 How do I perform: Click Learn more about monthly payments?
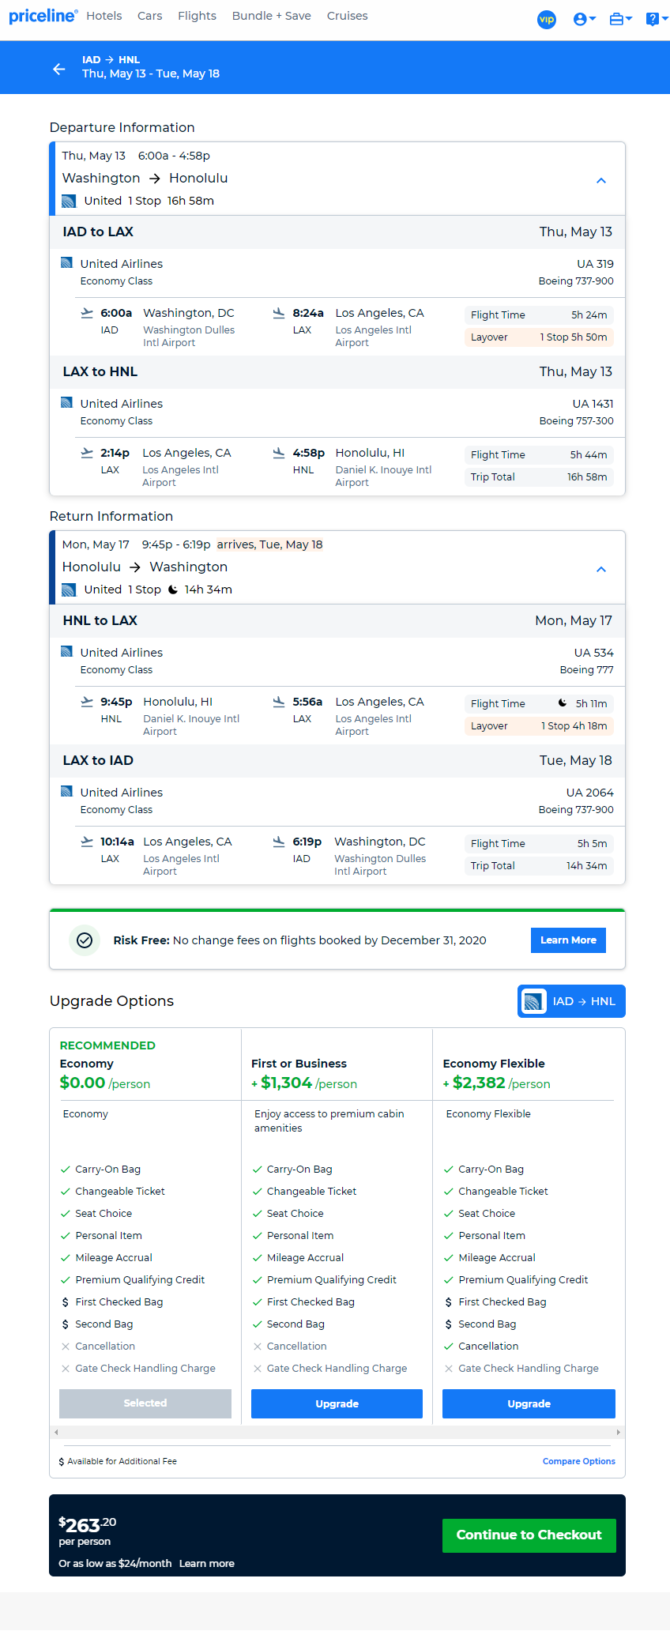[207, 1563]
